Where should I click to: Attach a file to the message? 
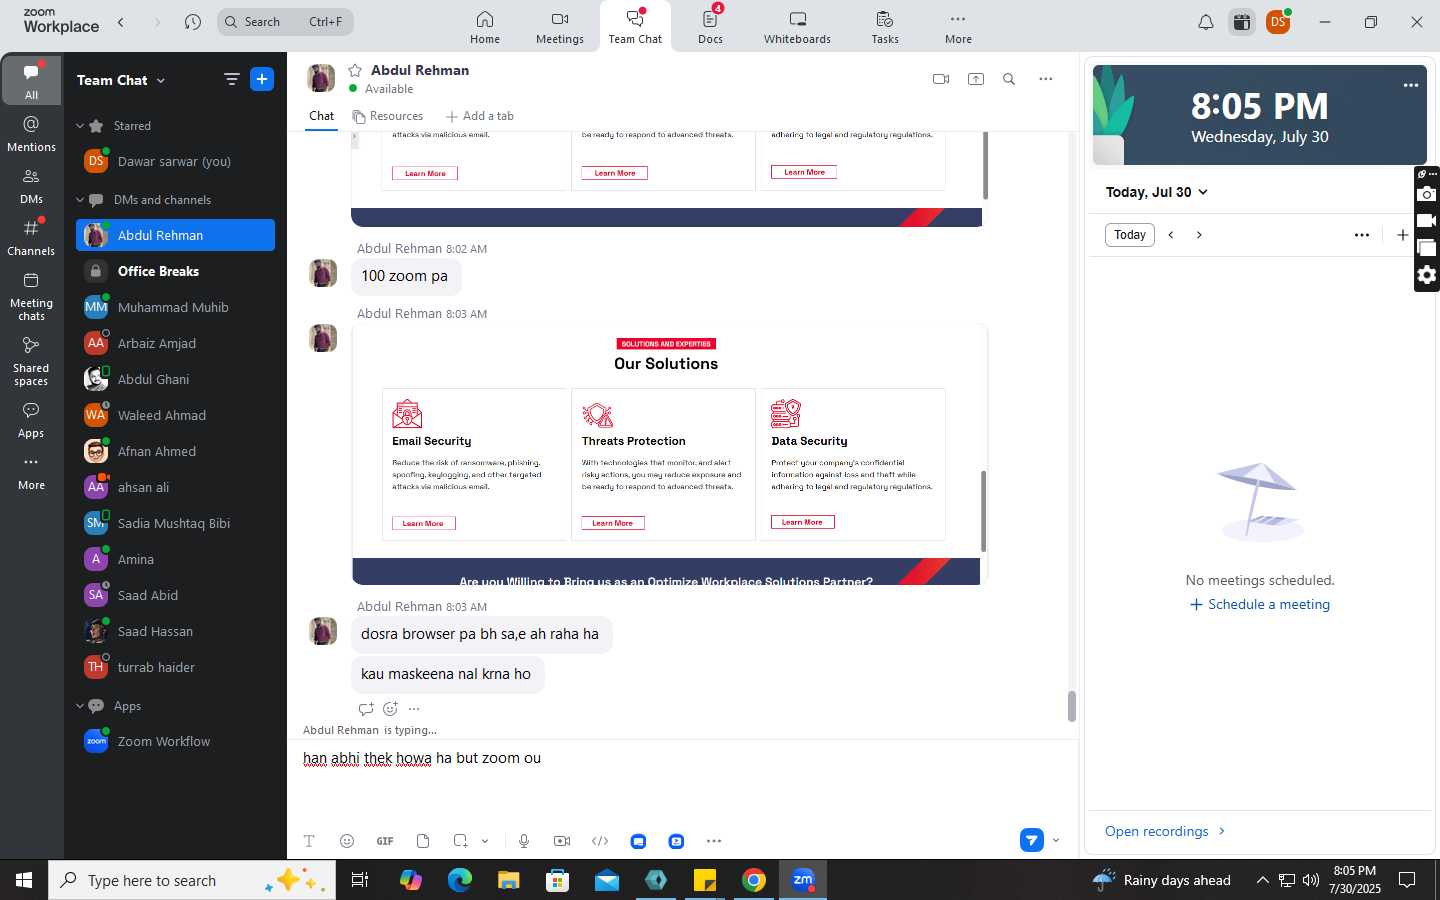click(423, 841)
